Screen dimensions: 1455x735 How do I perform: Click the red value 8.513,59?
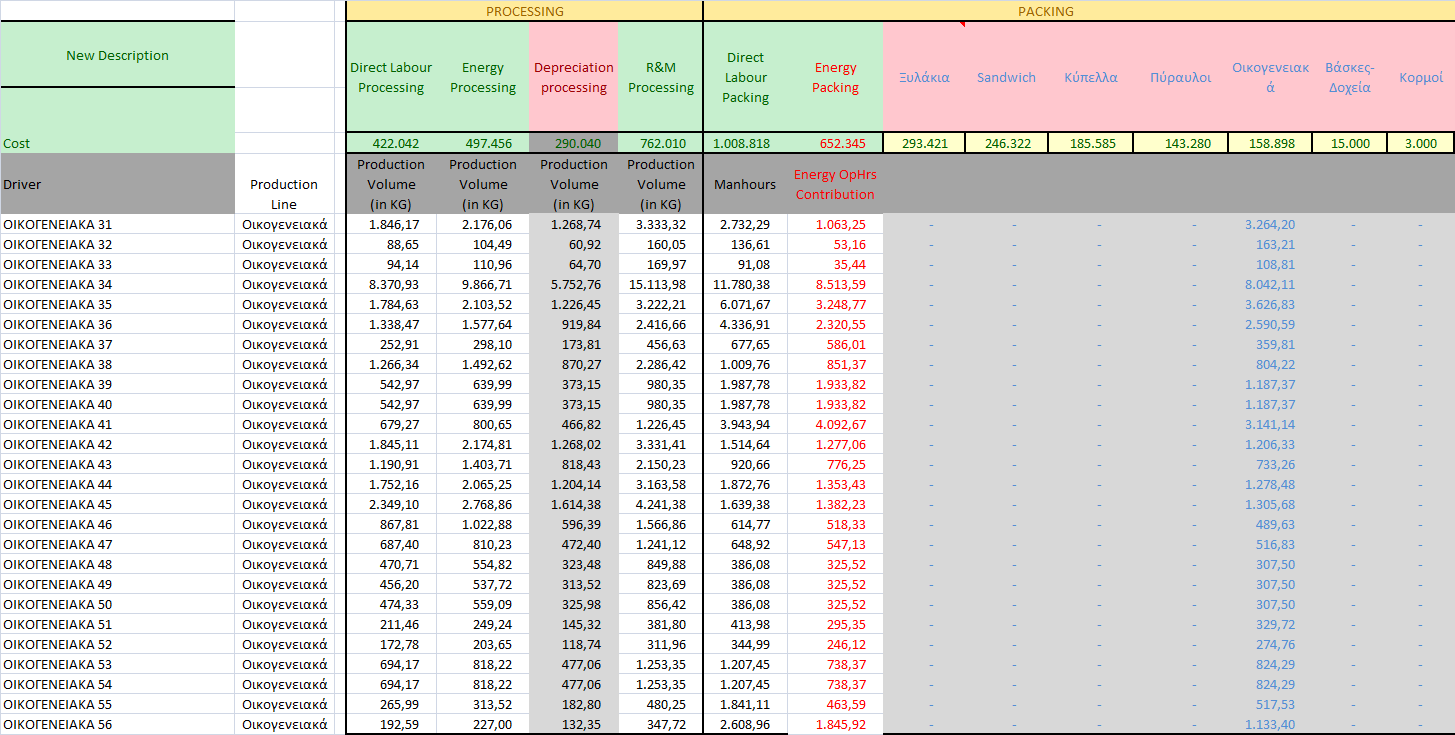pos(836,284)
